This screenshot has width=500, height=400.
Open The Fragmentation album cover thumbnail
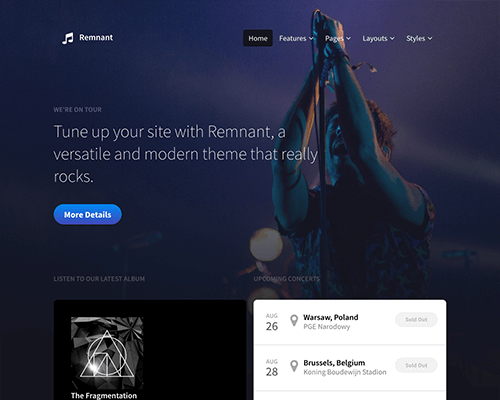point(107,353)
